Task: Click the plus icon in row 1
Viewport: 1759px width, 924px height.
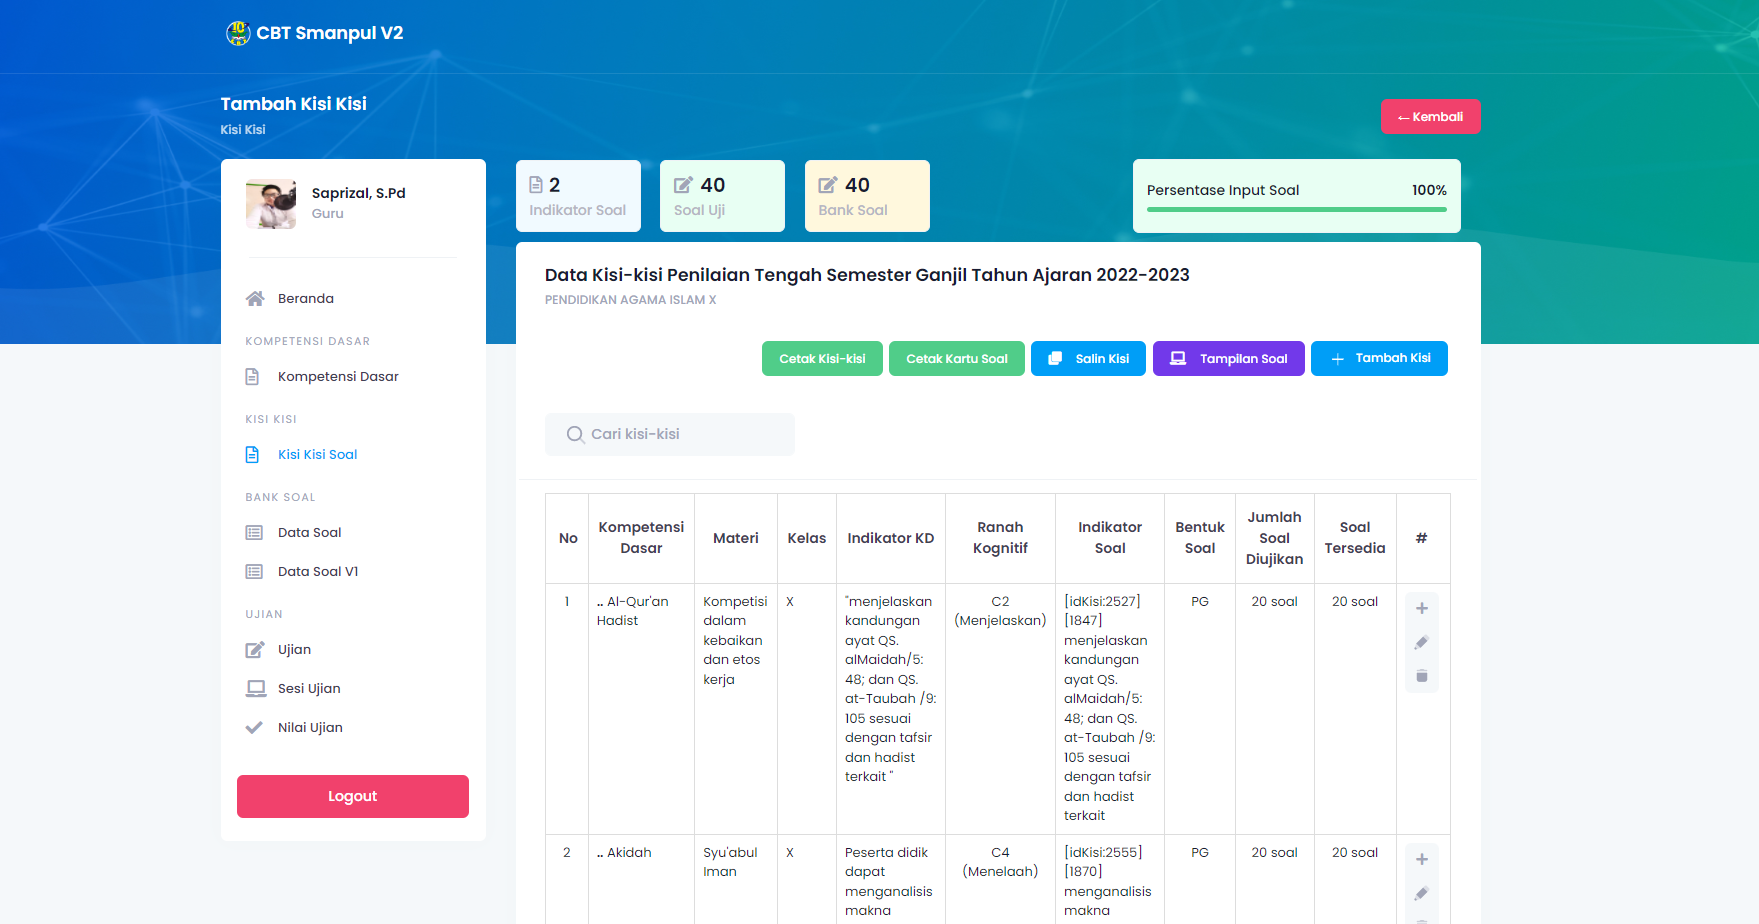Action: pyautogui.click(x=1421, y=608)
